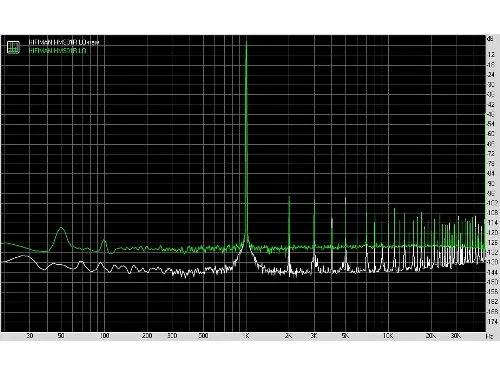Click the -102 dB scale label
The image size is (500, 375).
point(492,203)
